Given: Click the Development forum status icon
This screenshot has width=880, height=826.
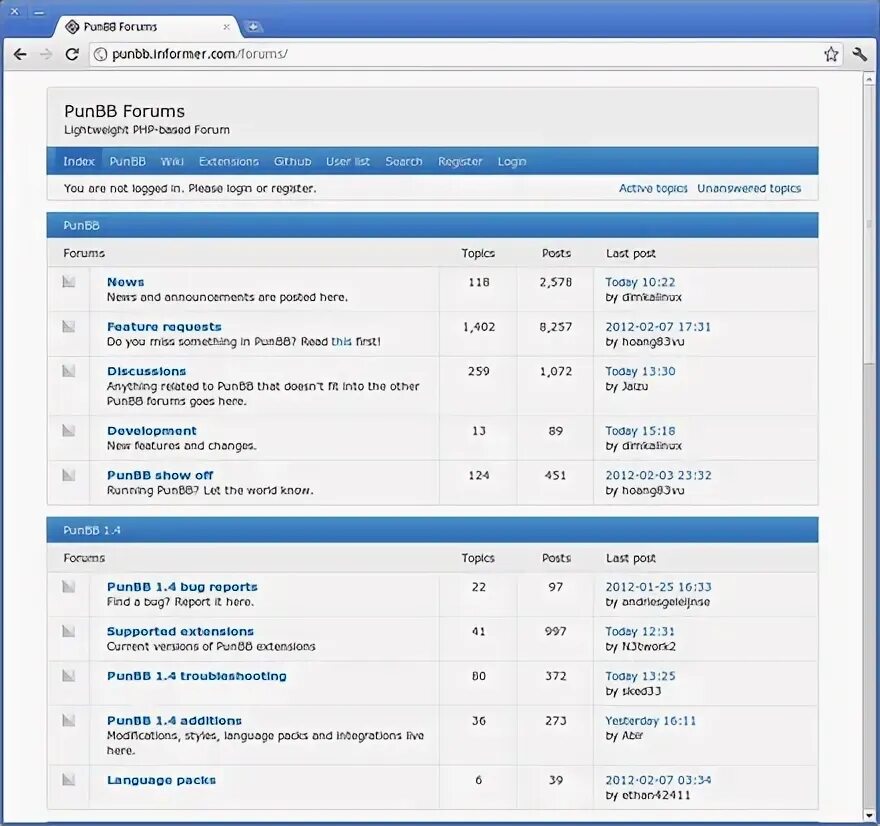Looking at the screenshot, I should (x=68, y=431).
